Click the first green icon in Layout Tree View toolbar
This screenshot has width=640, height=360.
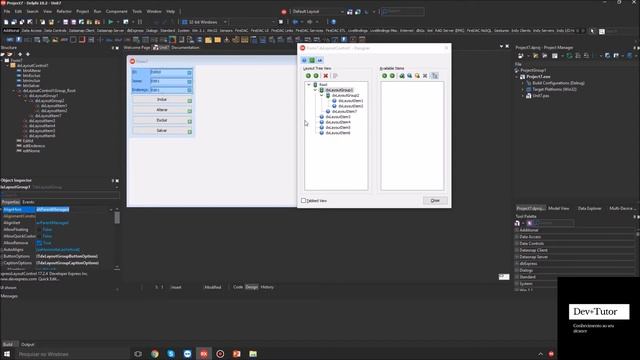(308, 76)
